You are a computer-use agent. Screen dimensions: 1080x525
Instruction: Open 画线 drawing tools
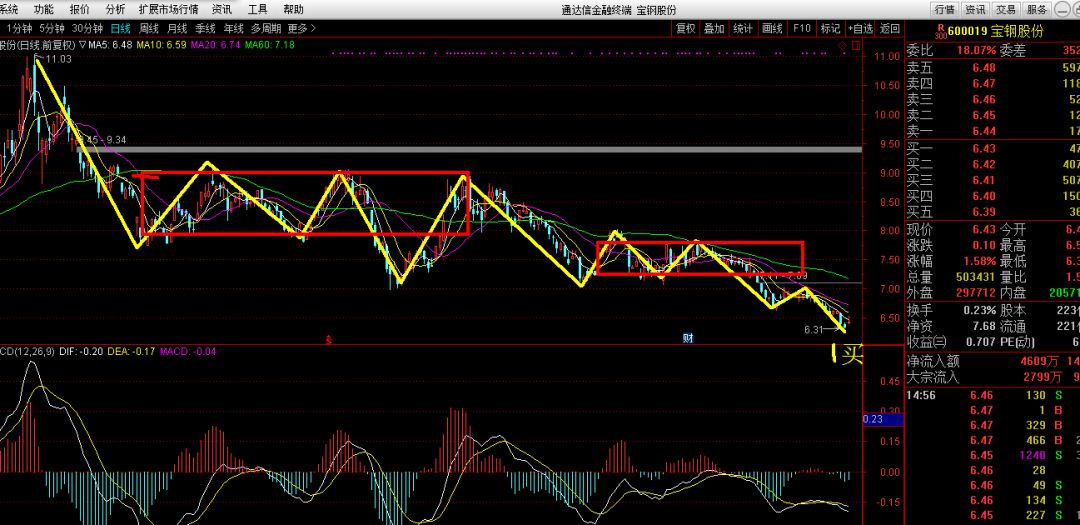pos(772,28)
